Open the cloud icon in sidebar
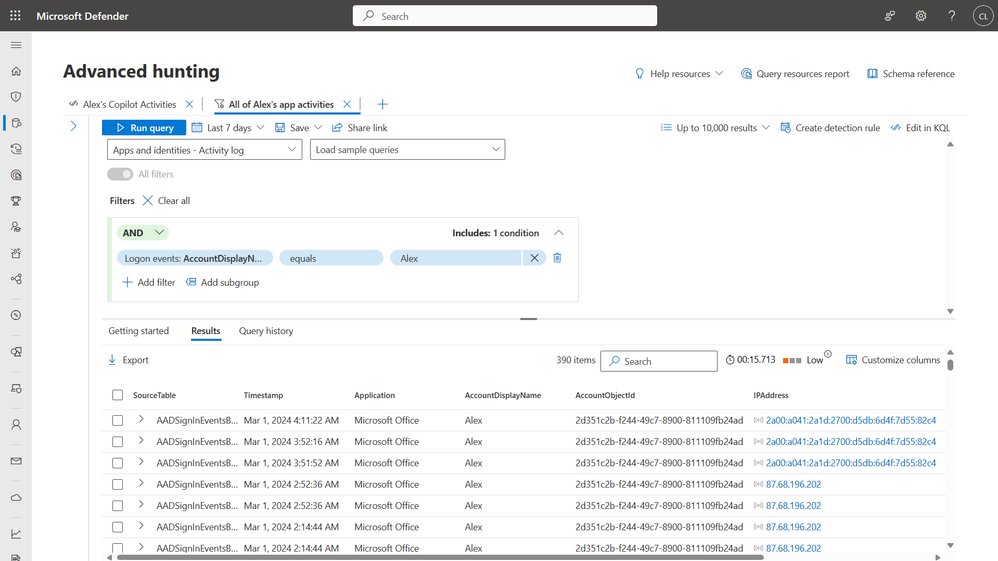Image resolution: width=998 pixels, height=561 pixels. tap(16, 498)
